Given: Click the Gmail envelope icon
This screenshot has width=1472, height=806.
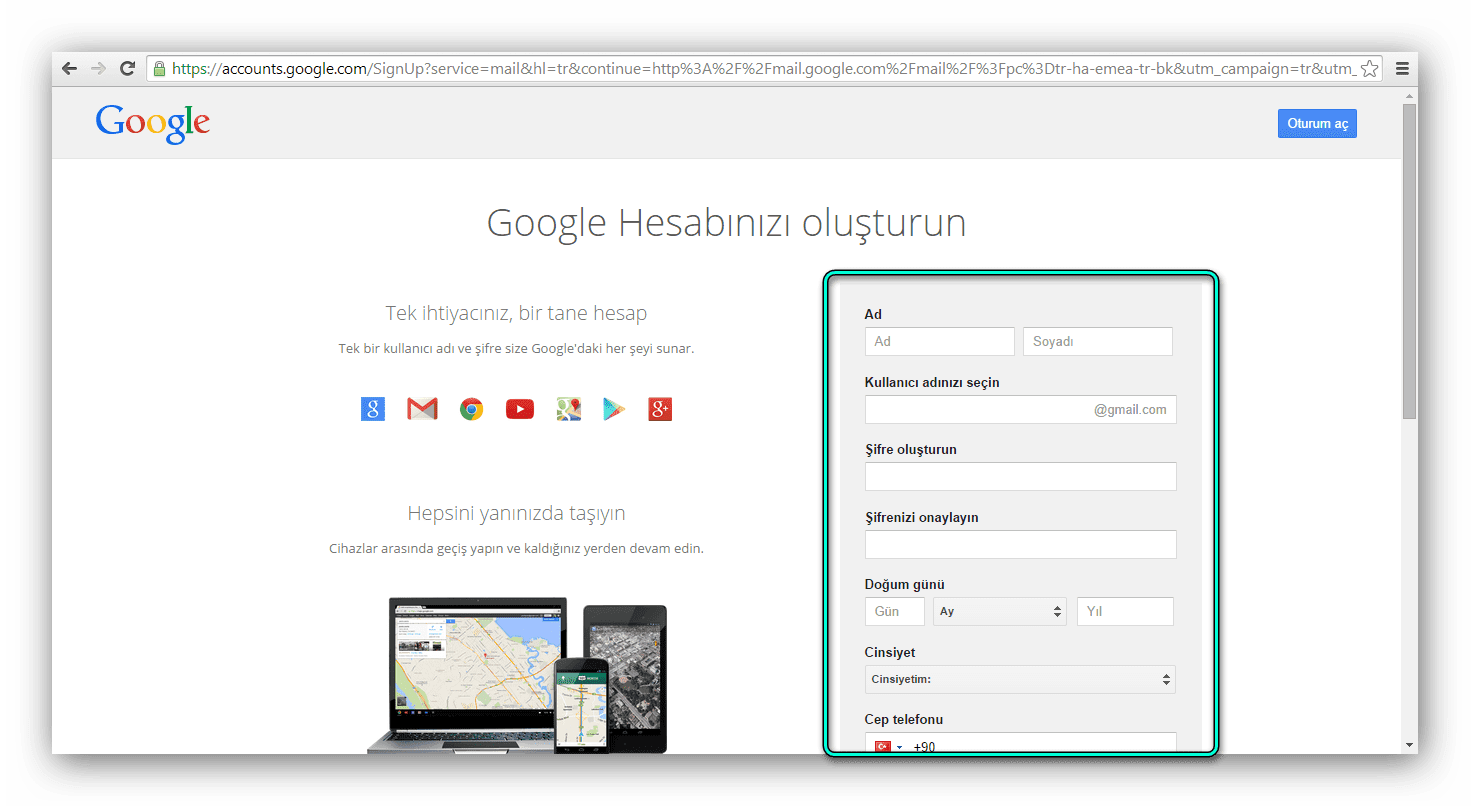Looking at the screenshot, I should (422, 408).
